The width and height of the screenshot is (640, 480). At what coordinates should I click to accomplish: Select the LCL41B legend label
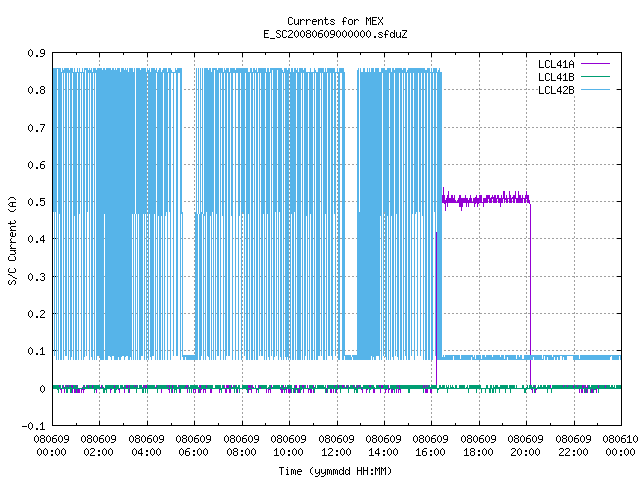[556, 77]
